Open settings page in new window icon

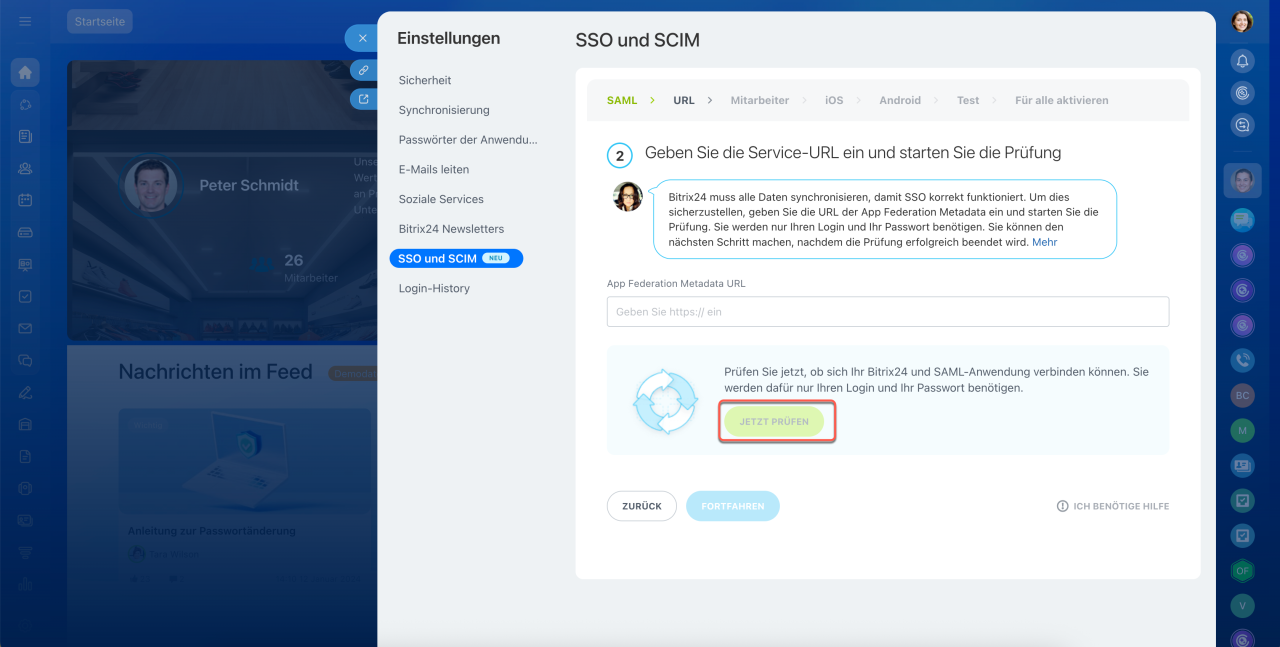coord(363,99)
